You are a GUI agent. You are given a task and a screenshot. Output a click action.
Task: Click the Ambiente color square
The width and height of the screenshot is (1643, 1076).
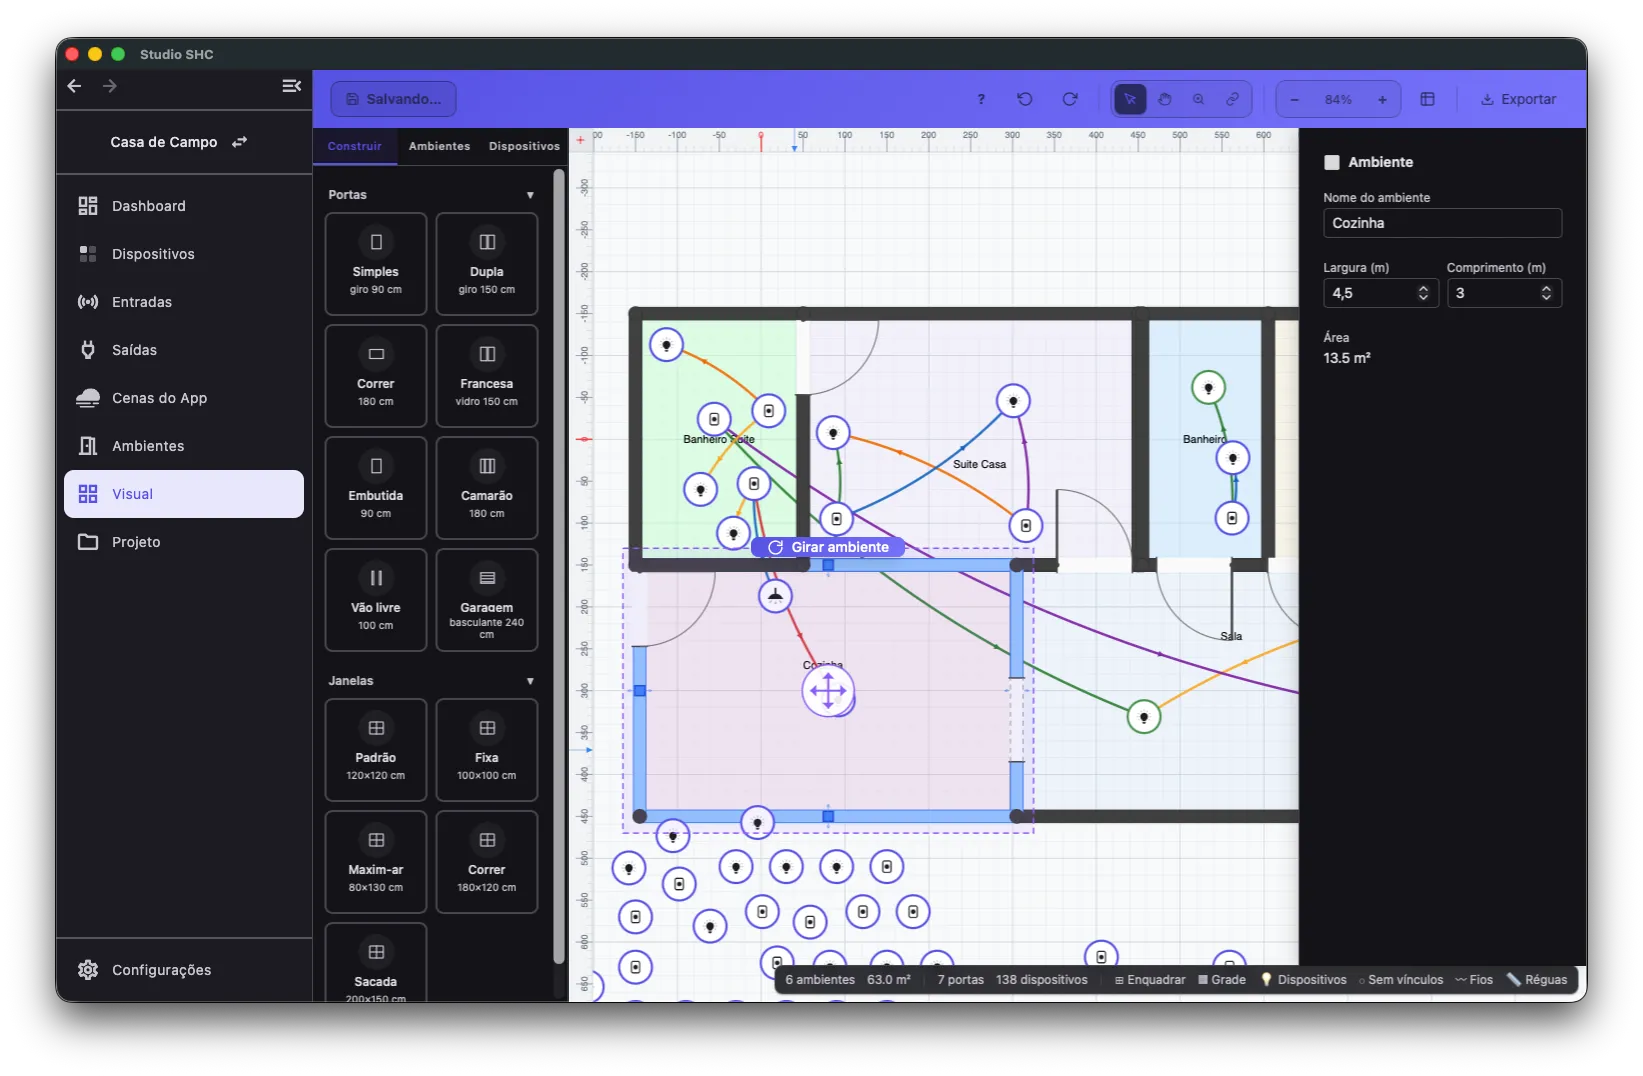(x=1332, y=162)
